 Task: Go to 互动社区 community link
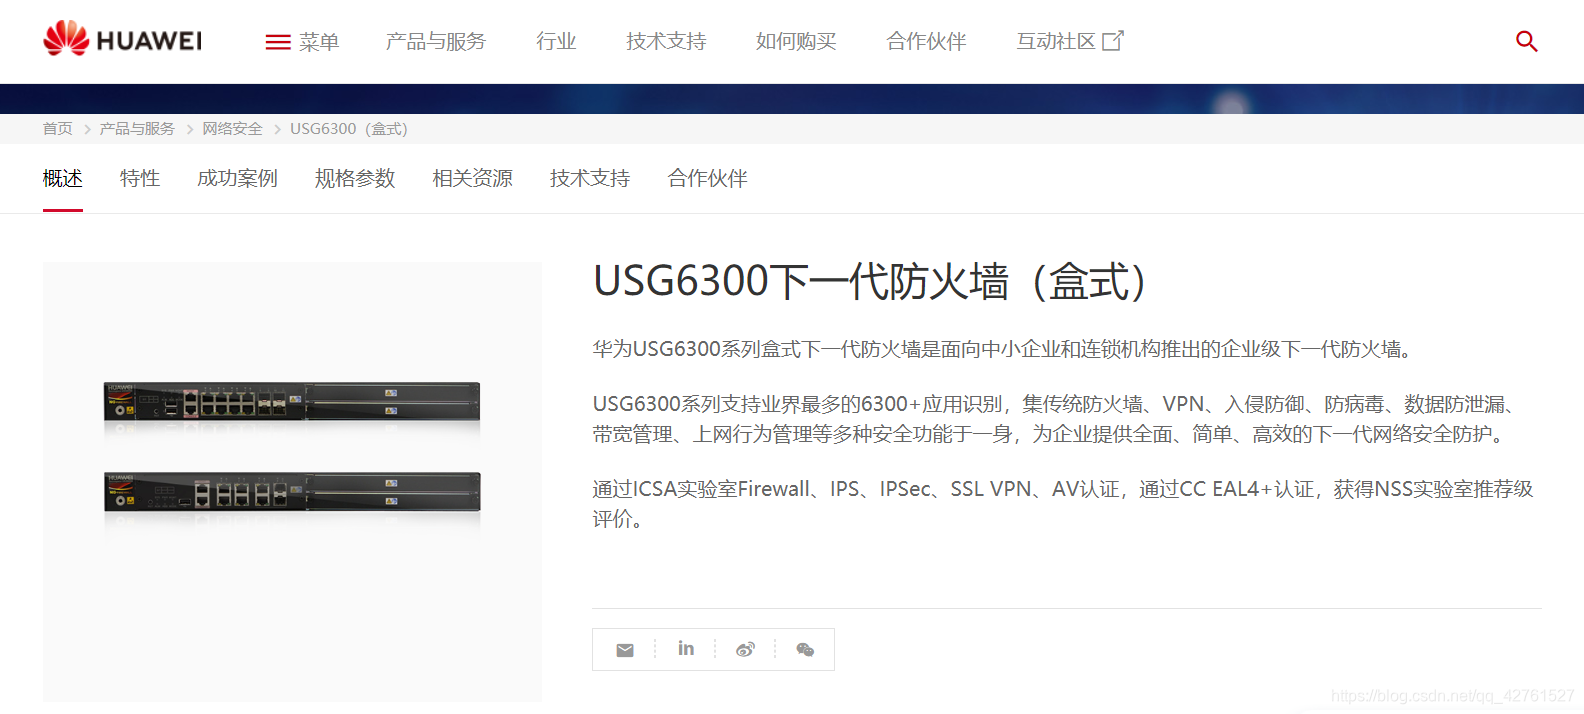pos(1056,41)
